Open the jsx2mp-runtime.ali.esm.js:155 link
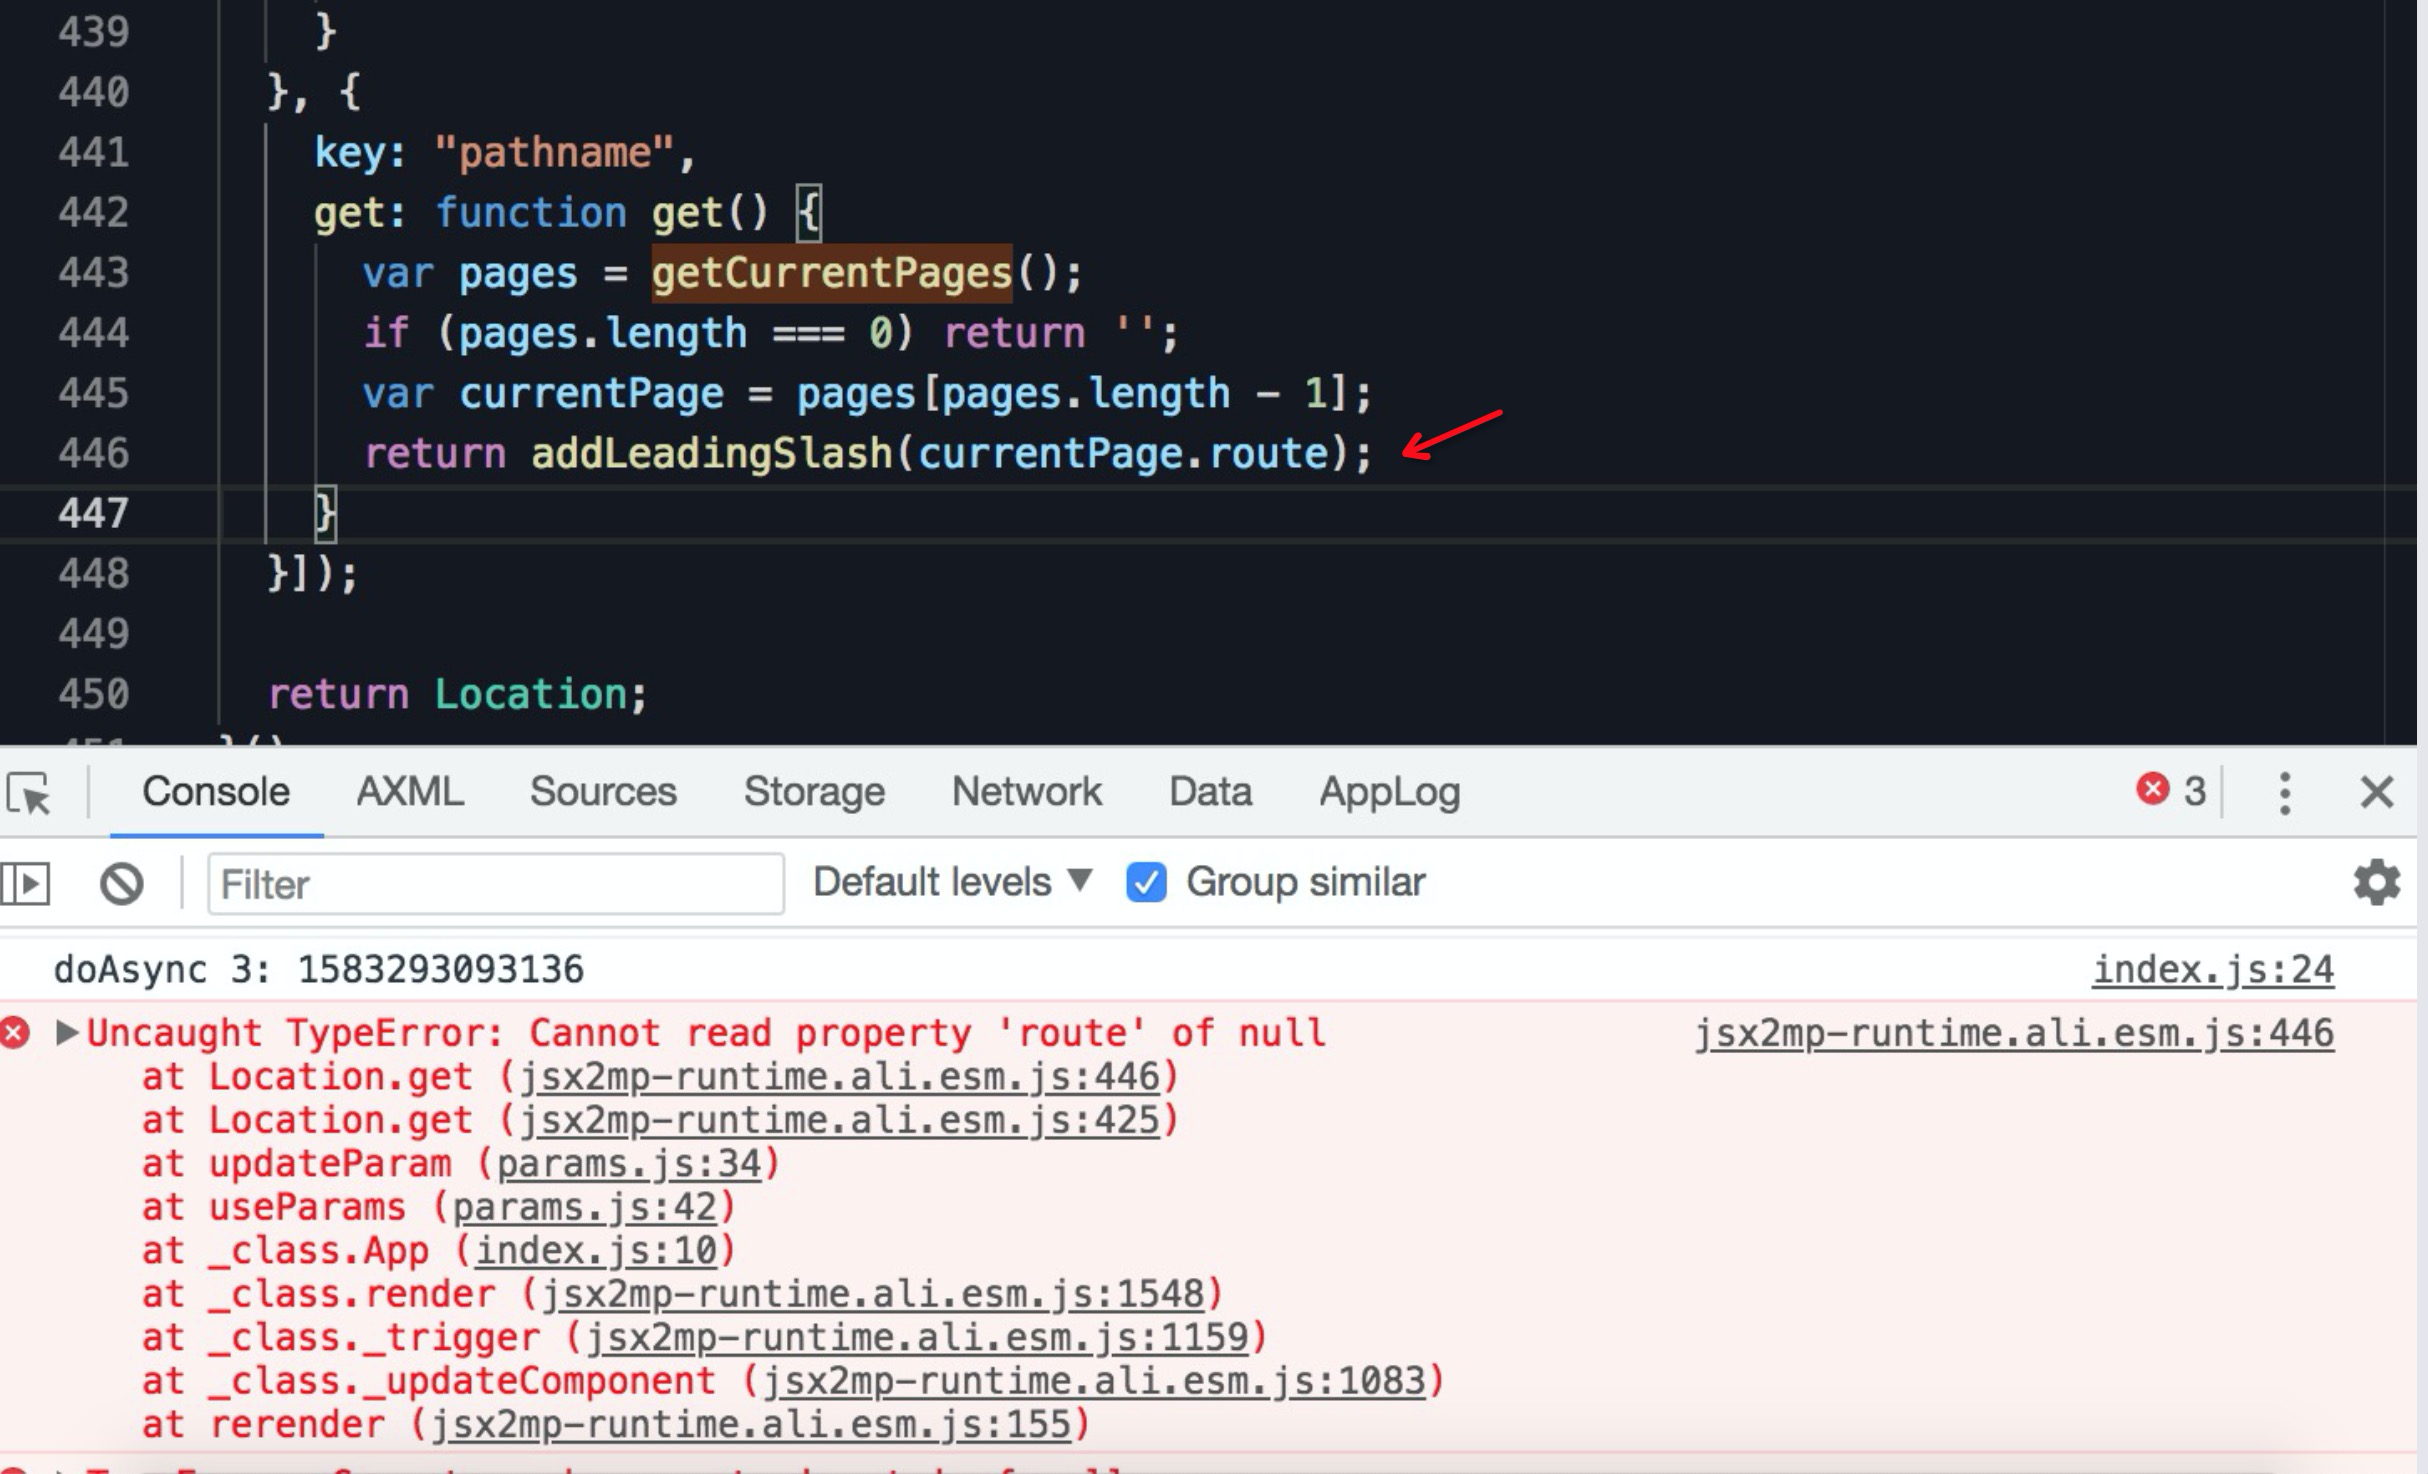Image resolution: width=2428 pixels, height=1474 pixels. 750,1425
